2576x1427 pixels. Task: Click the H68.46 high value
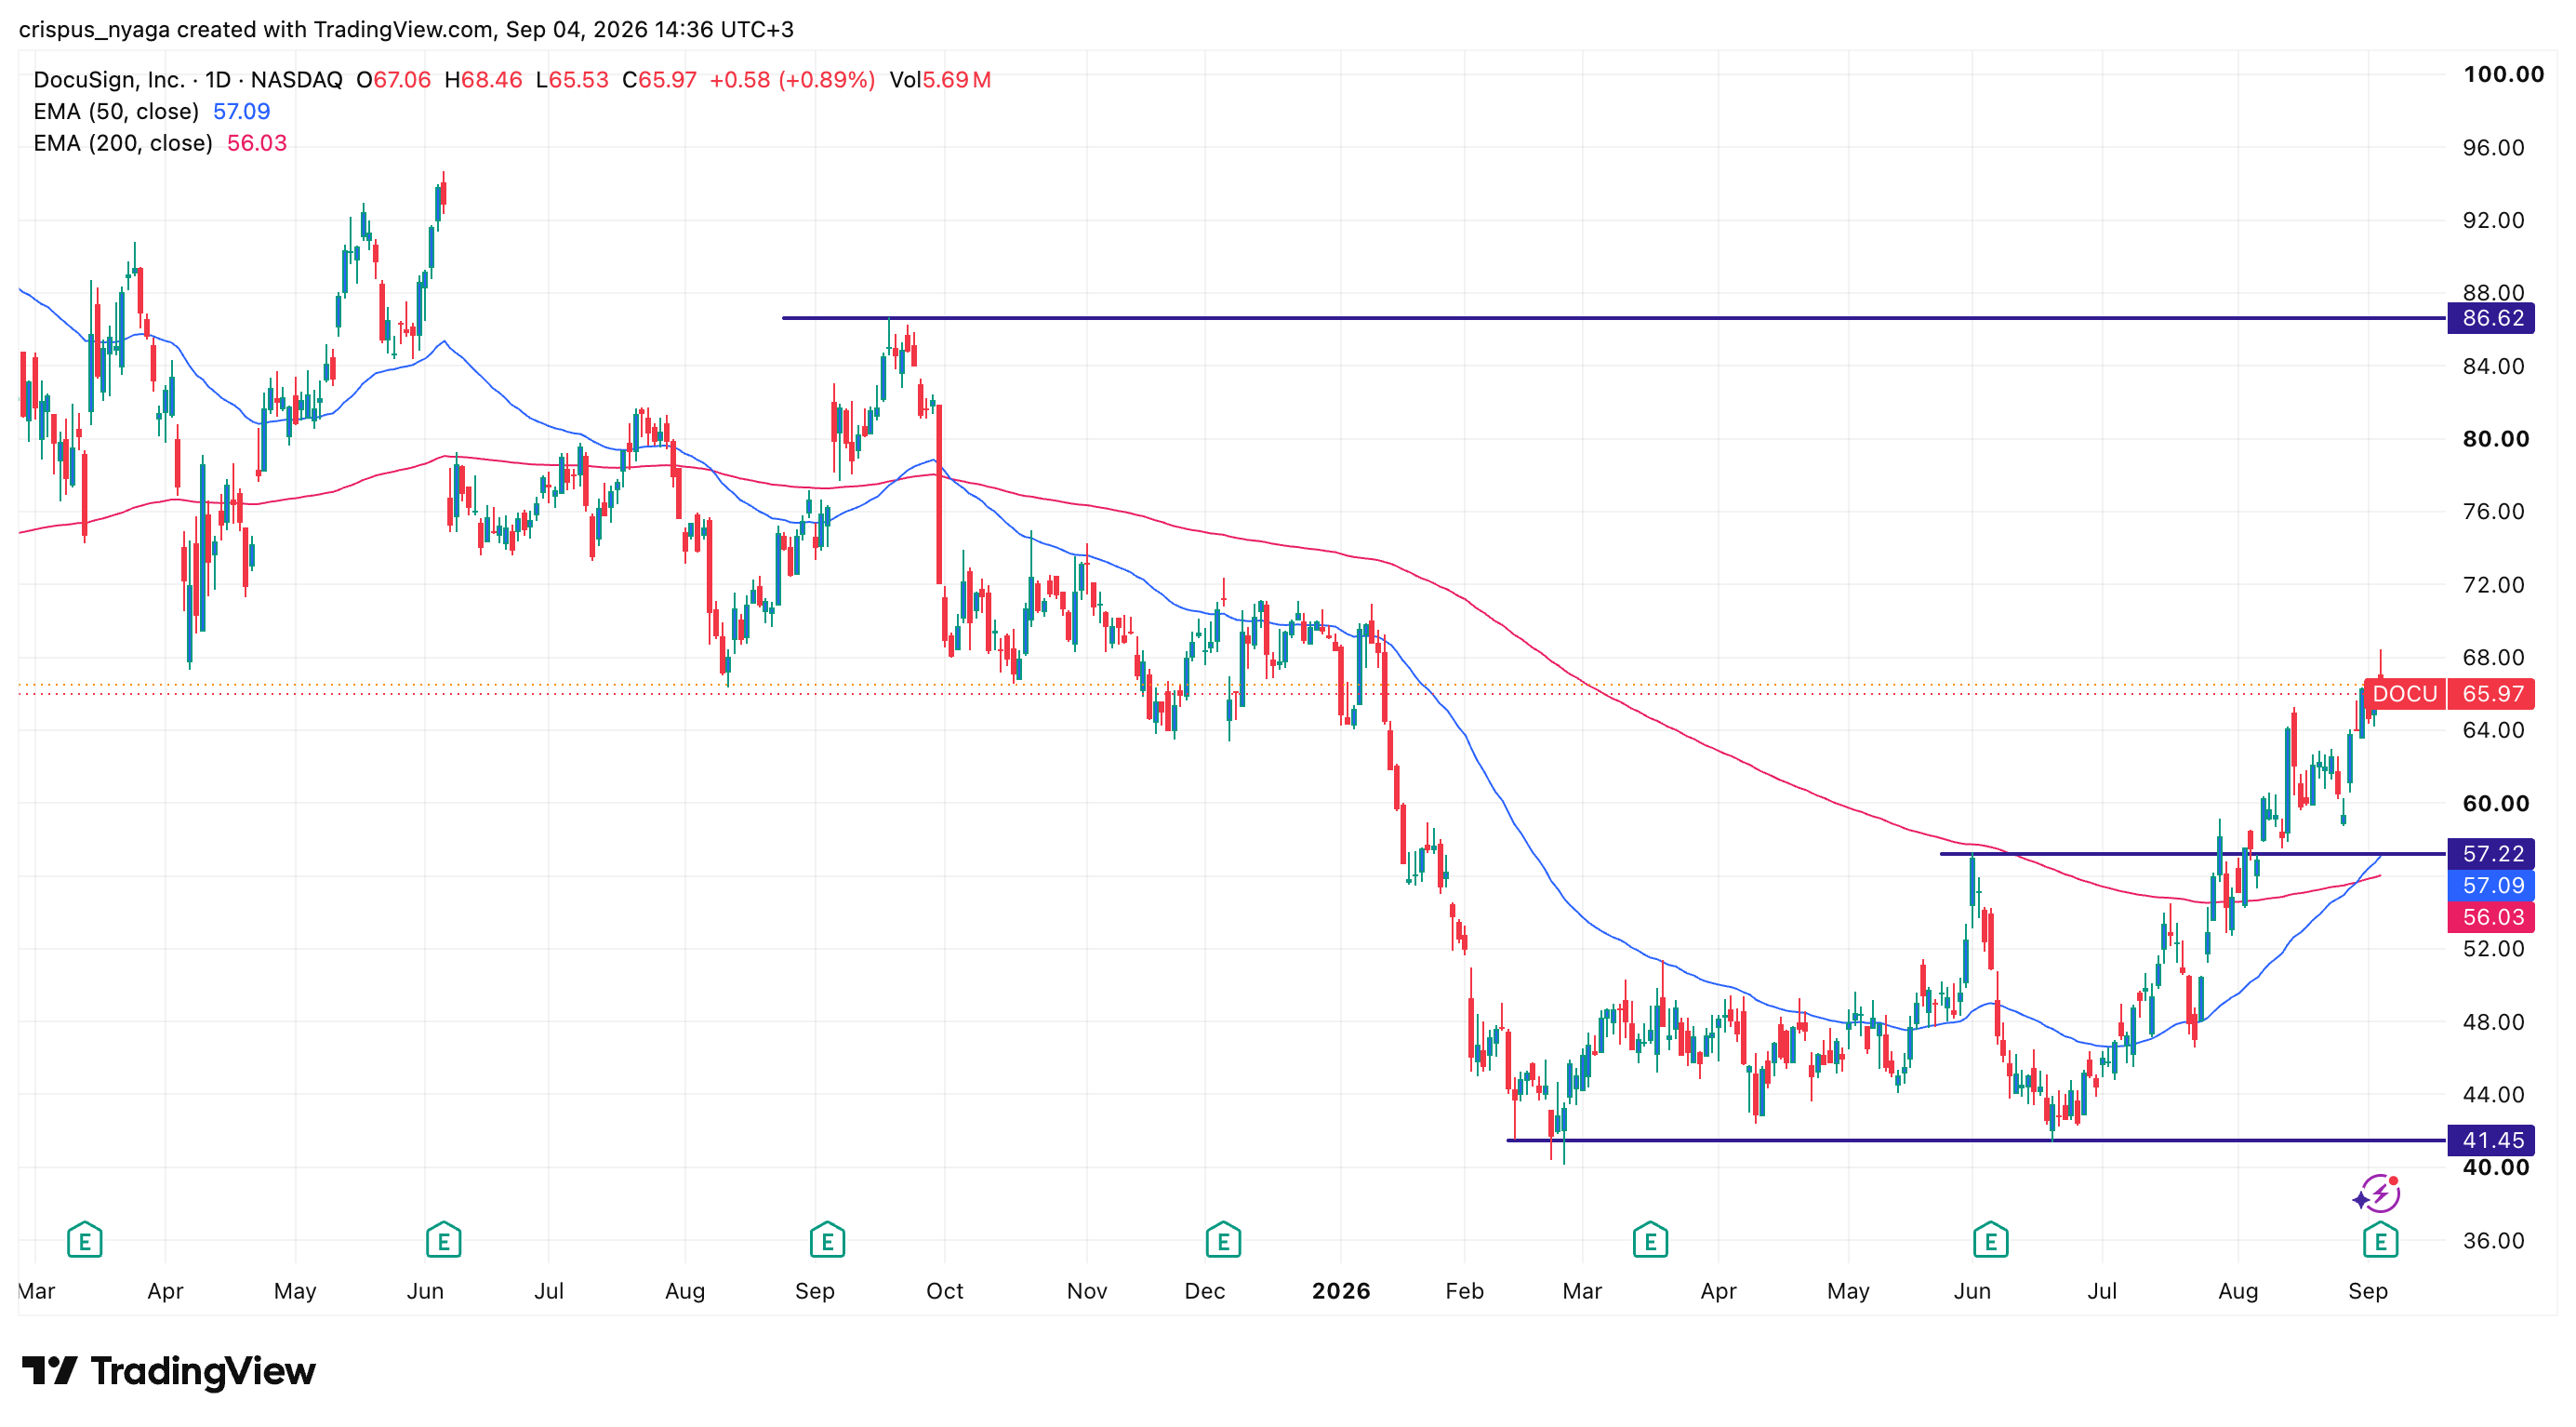[x=483, y=80]
